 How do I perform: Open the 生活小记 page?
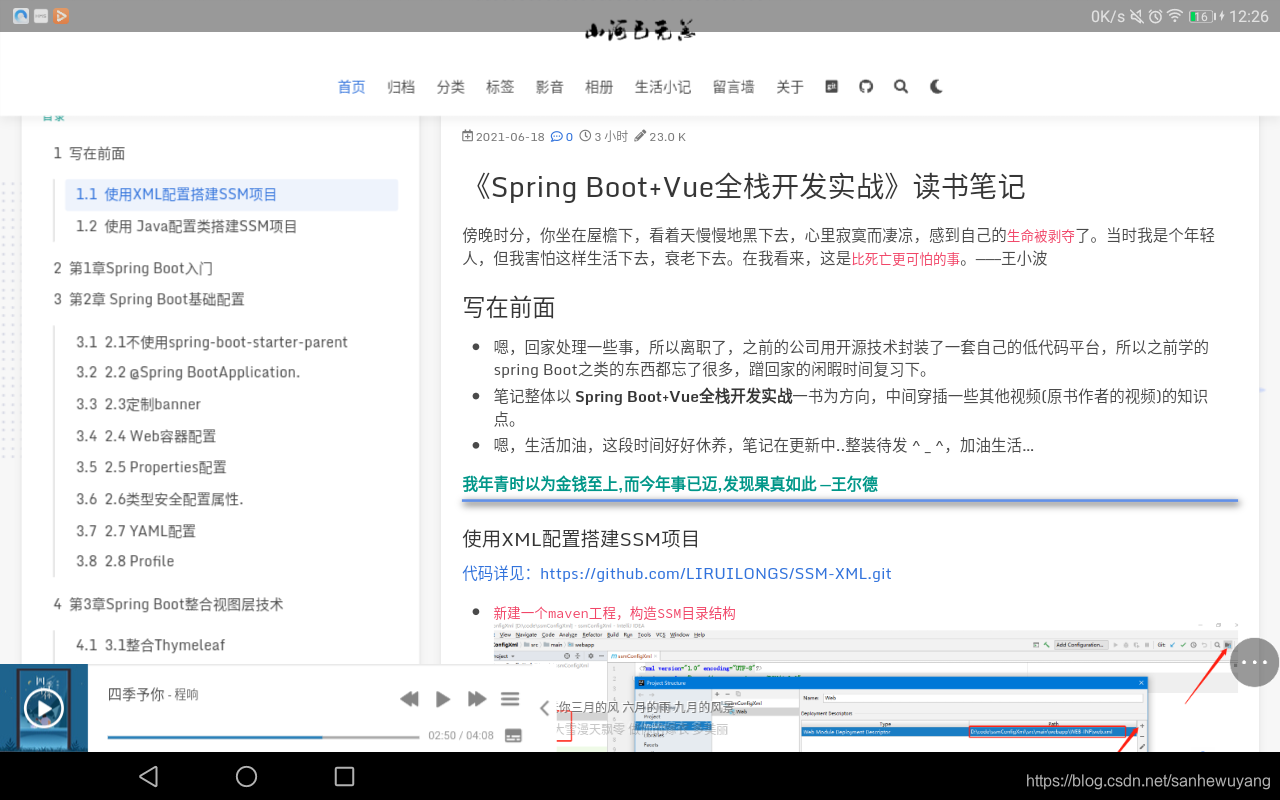tap(663, 87)
